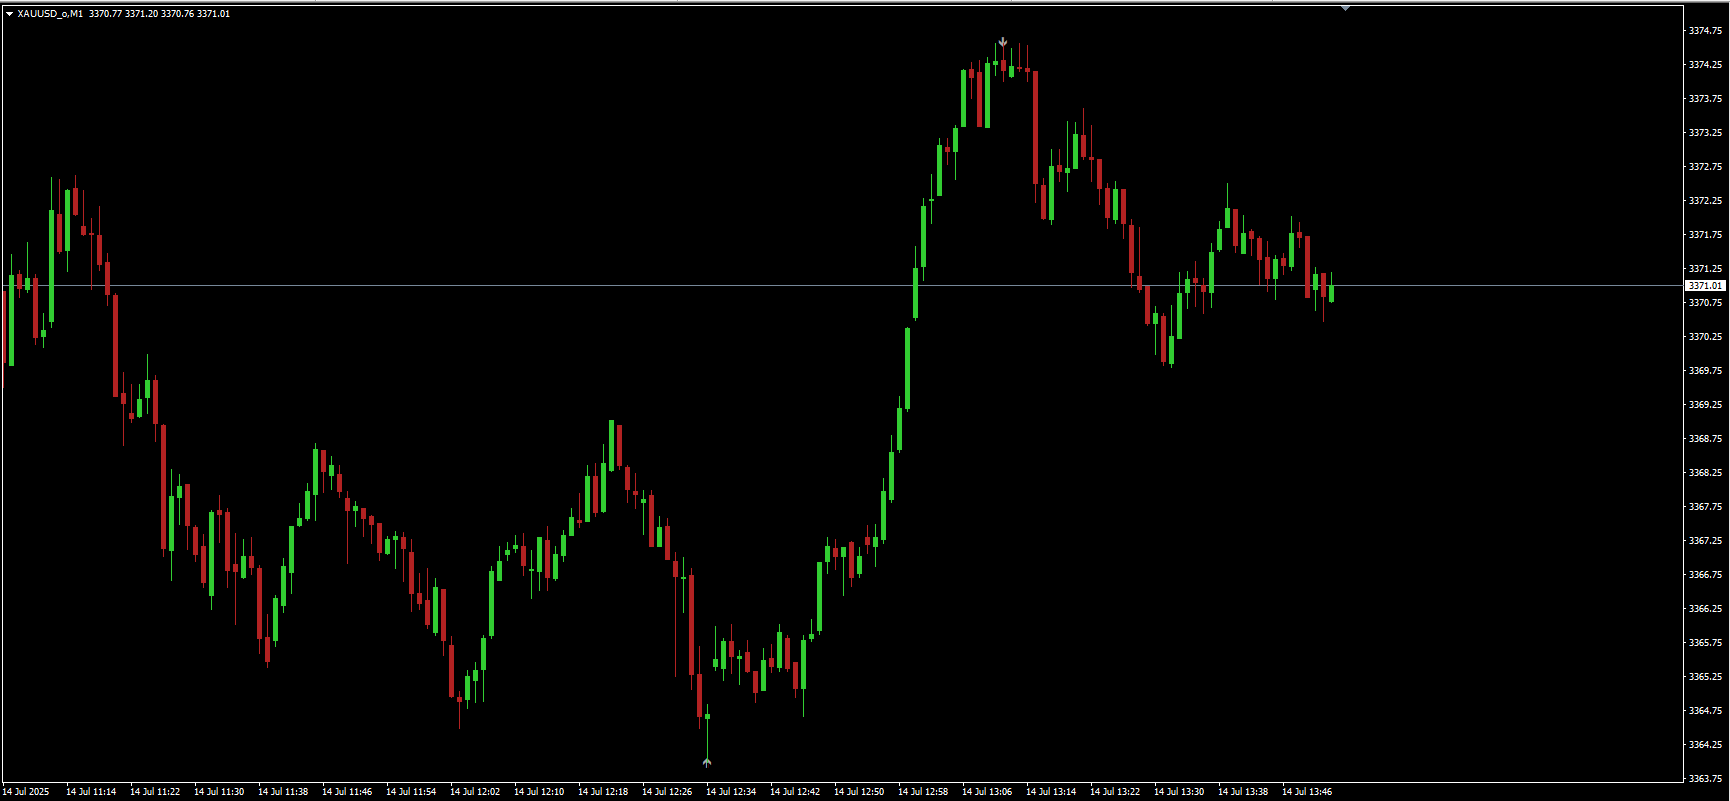Click the 3363.75 price scale label
The image size is (1730, 801).
pos(1705,778)
